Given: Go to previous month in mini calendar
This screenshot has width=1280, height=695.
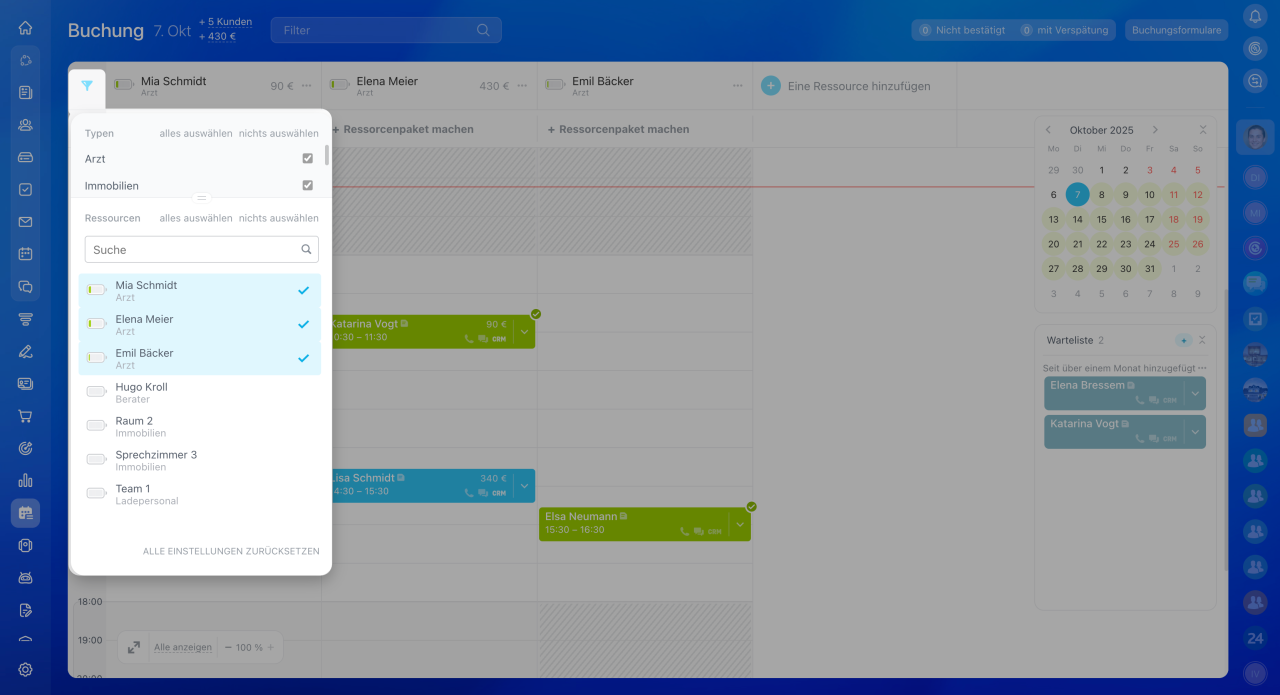Looking at the screenshot, I should (1048, 130).
